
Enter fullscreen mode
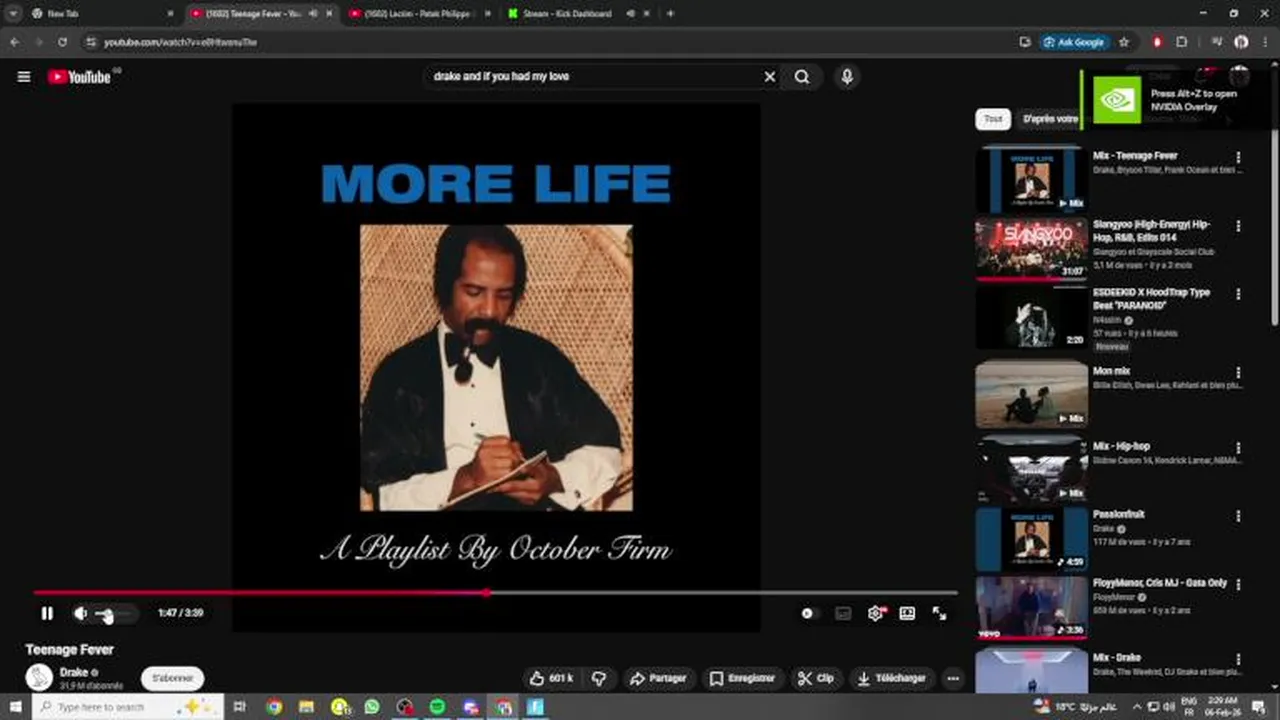[x=940, y=614]
